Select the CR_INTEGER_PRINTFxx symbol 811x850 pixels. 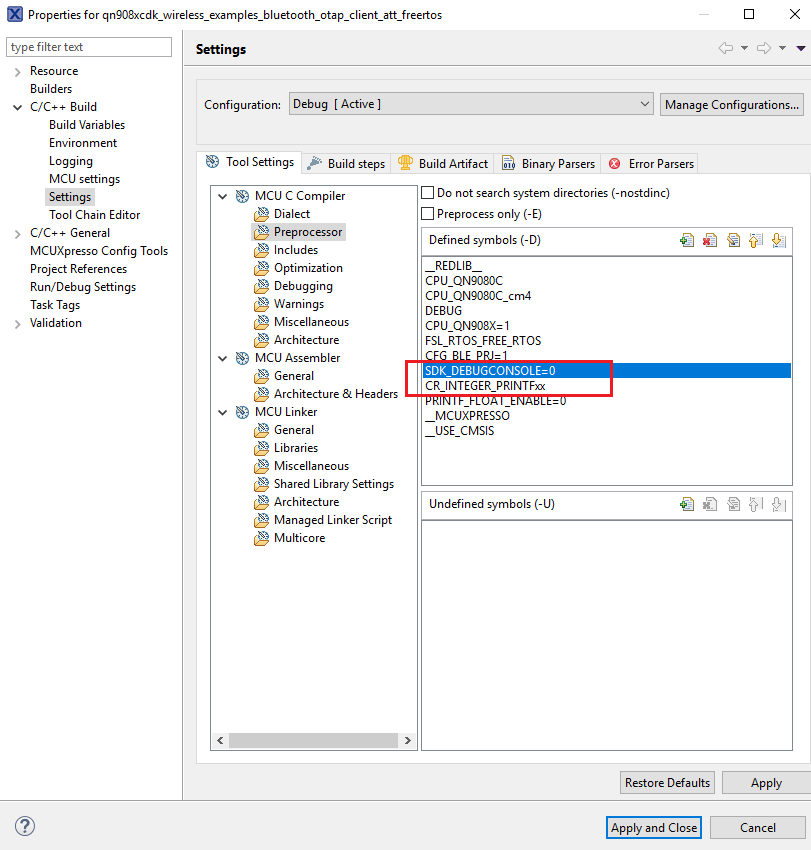tap(485, 386)
